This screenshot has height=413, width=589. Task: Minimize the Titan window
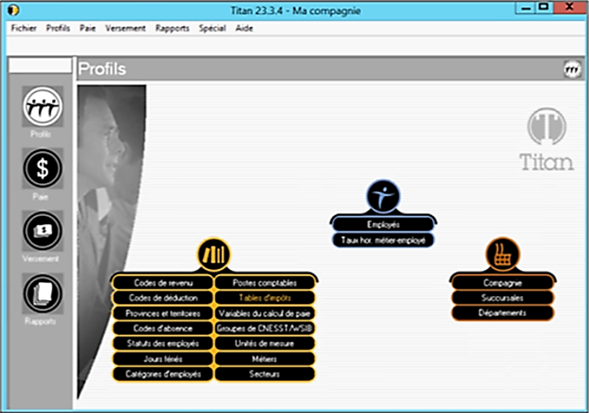526,8
